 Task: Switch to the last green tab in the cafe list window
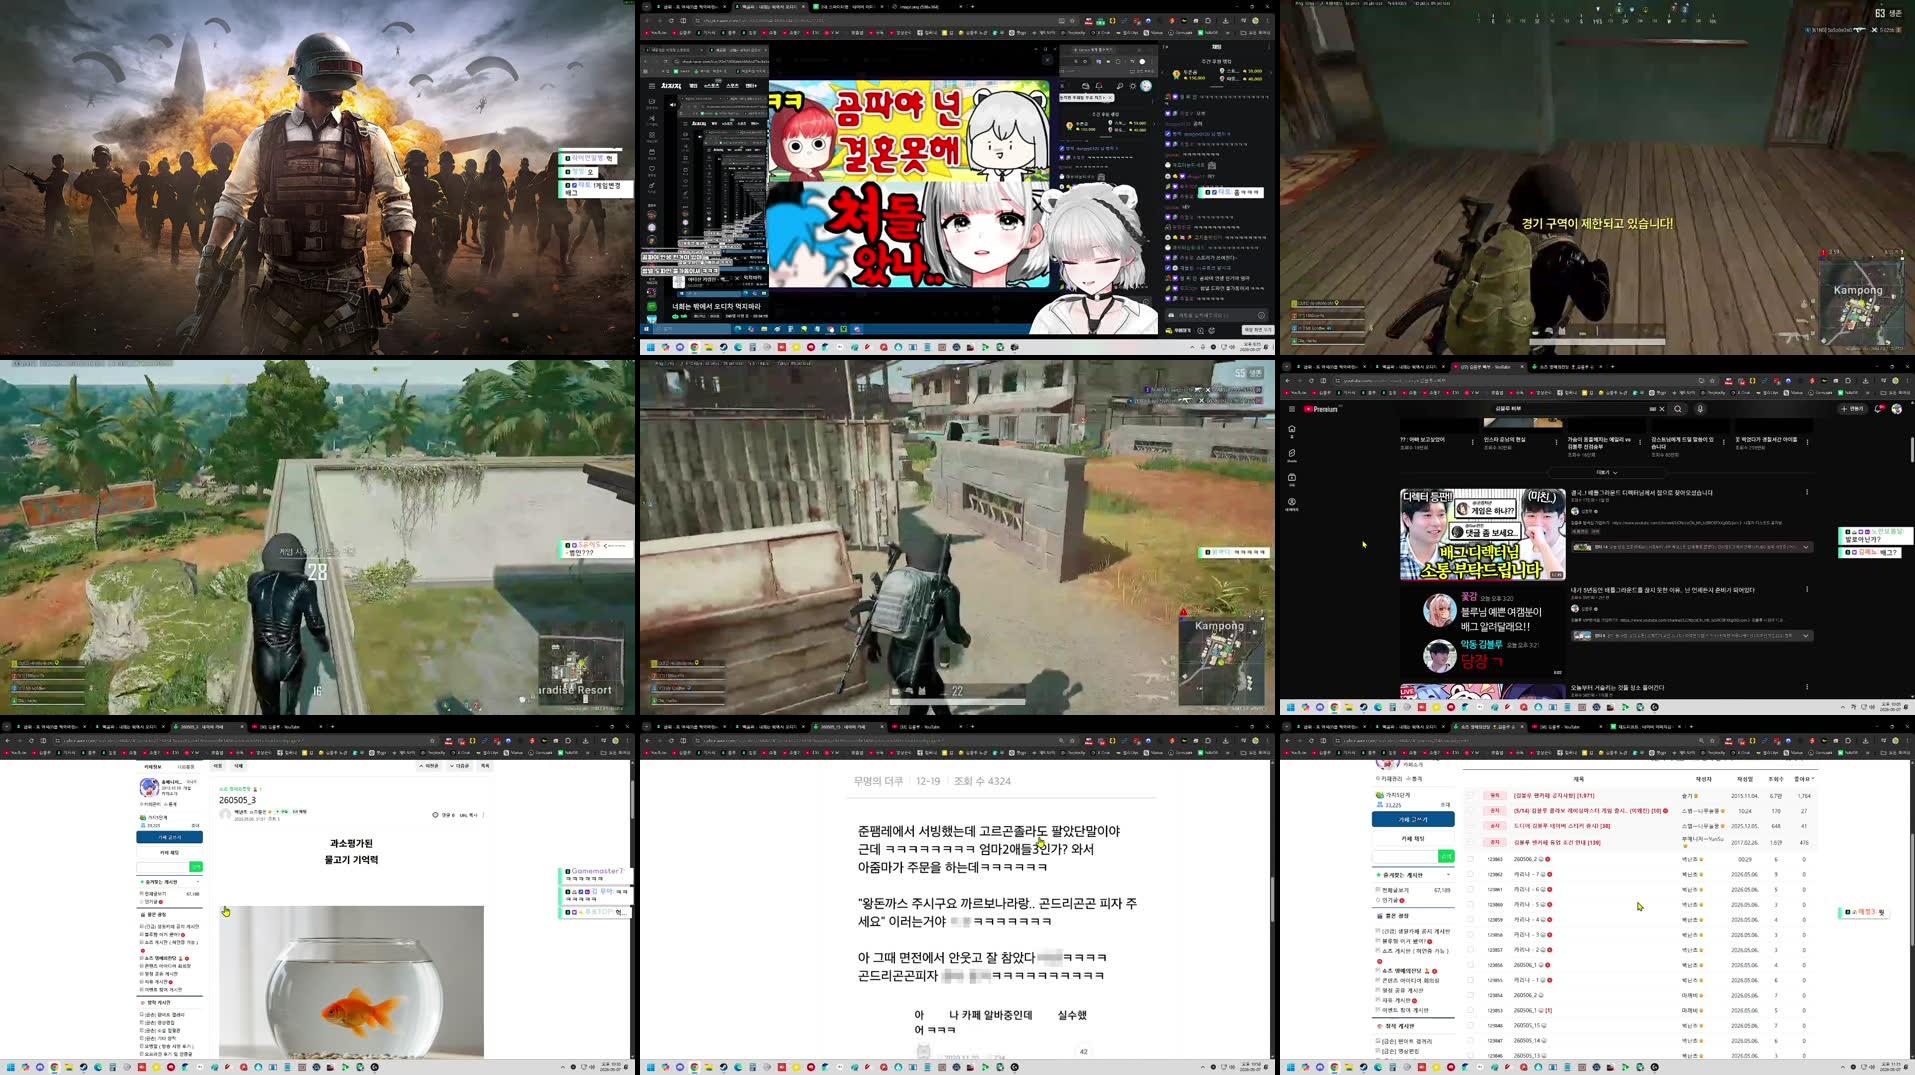pos(1645,727)
